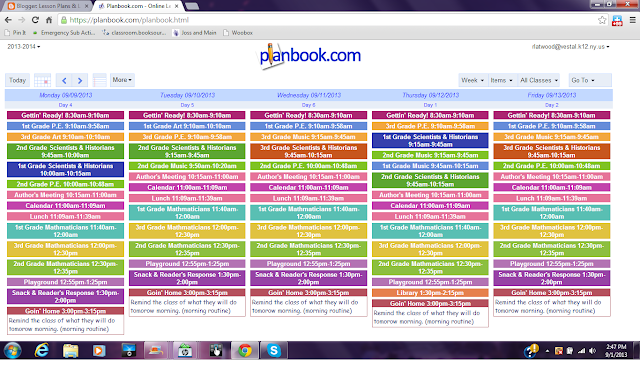Open the month calendar view icon
The width and height of the screenshot is (640, 369).
click(42, 80)
